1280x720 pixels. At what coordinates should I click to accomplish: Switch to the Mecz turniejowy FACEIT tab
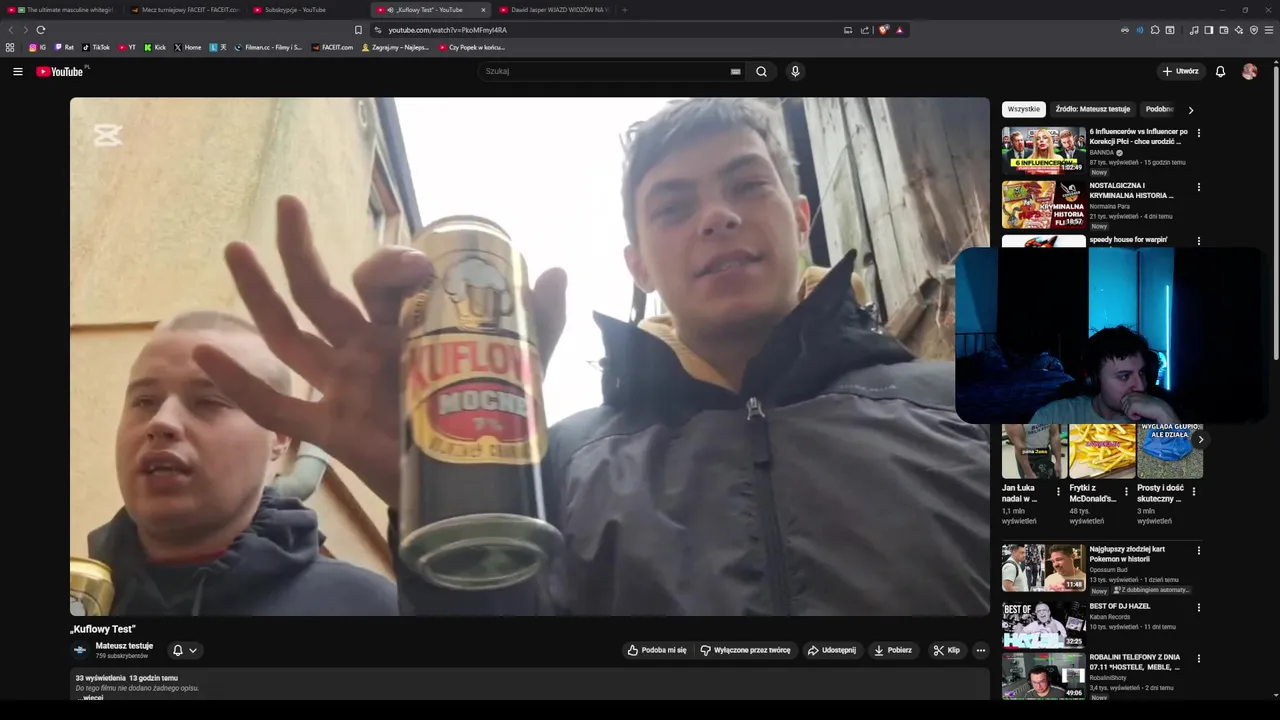click(186, 10)
